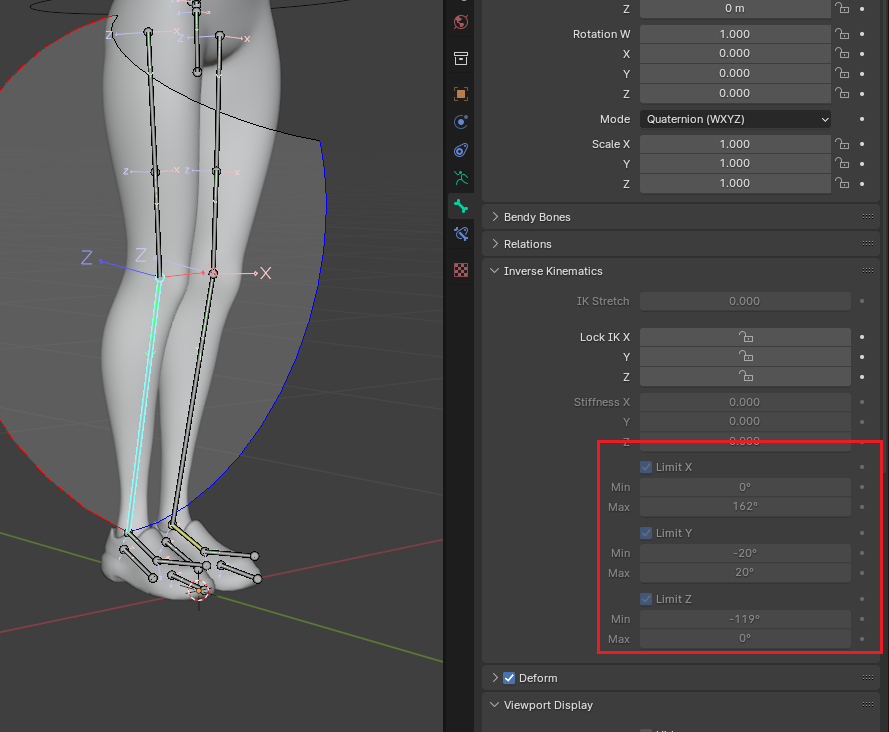Open the rotation Mode dropdown
This screenshot has width=889, height=732.
tap(735, 119)
